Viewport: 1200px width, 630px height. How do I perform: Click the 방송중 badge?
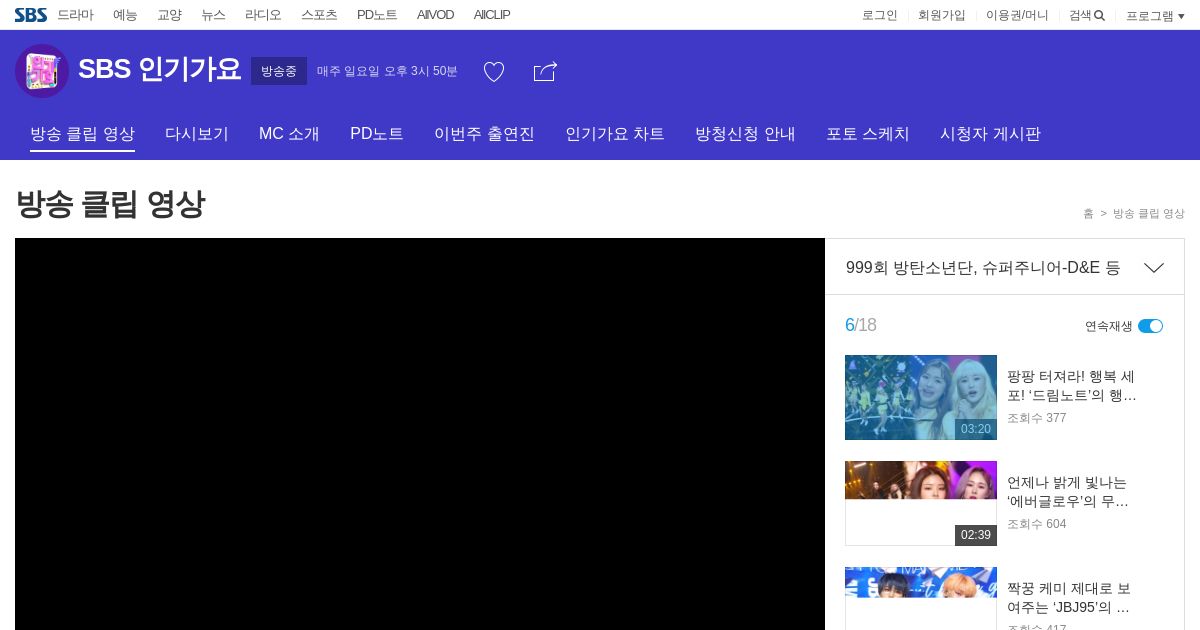coord(279,71)
